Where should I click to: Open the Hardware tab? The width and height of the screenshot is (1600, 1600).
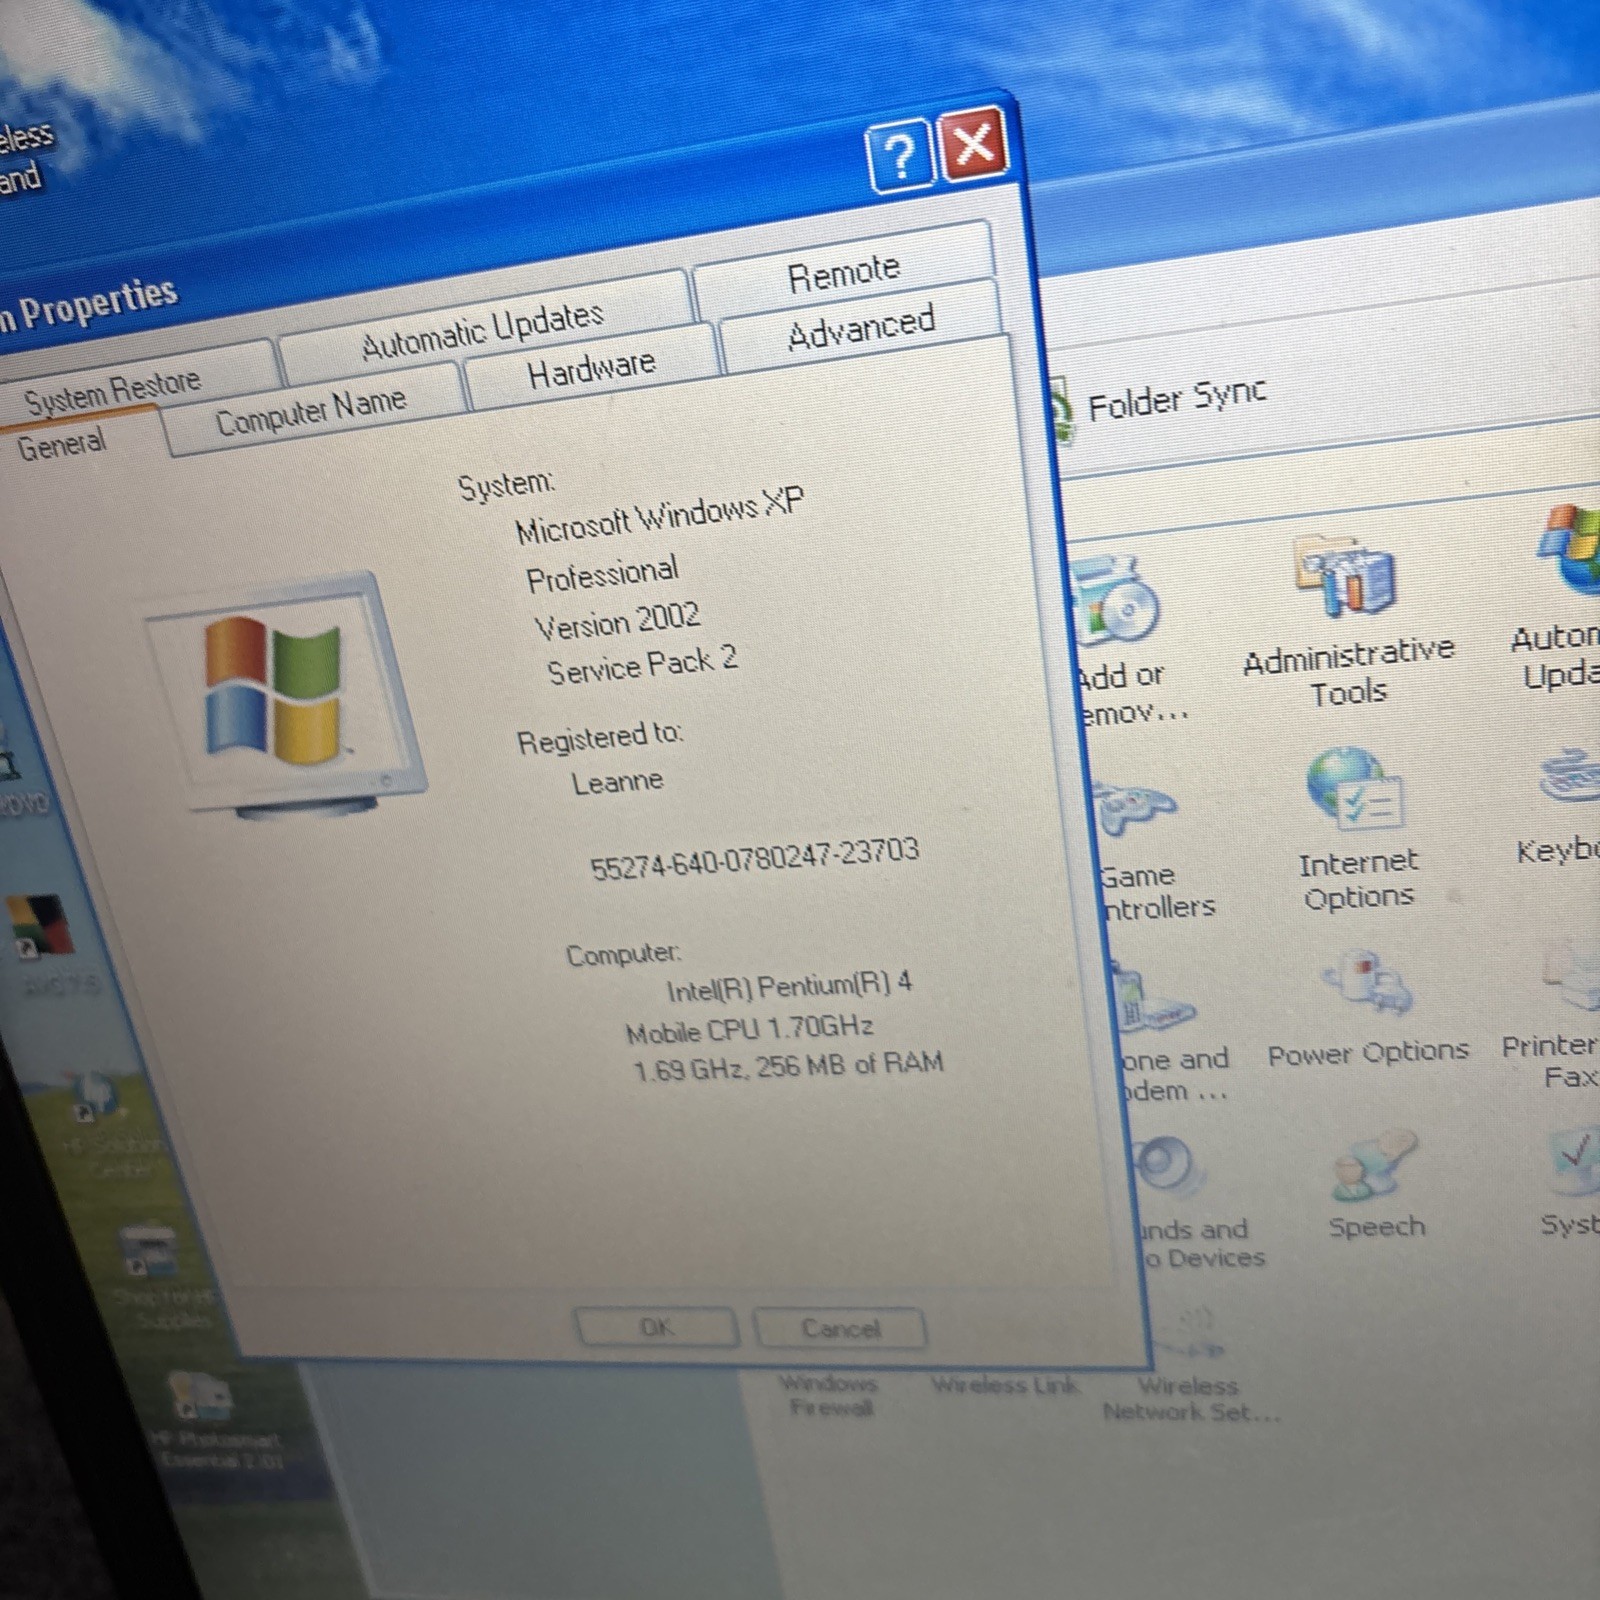point(591,368)
